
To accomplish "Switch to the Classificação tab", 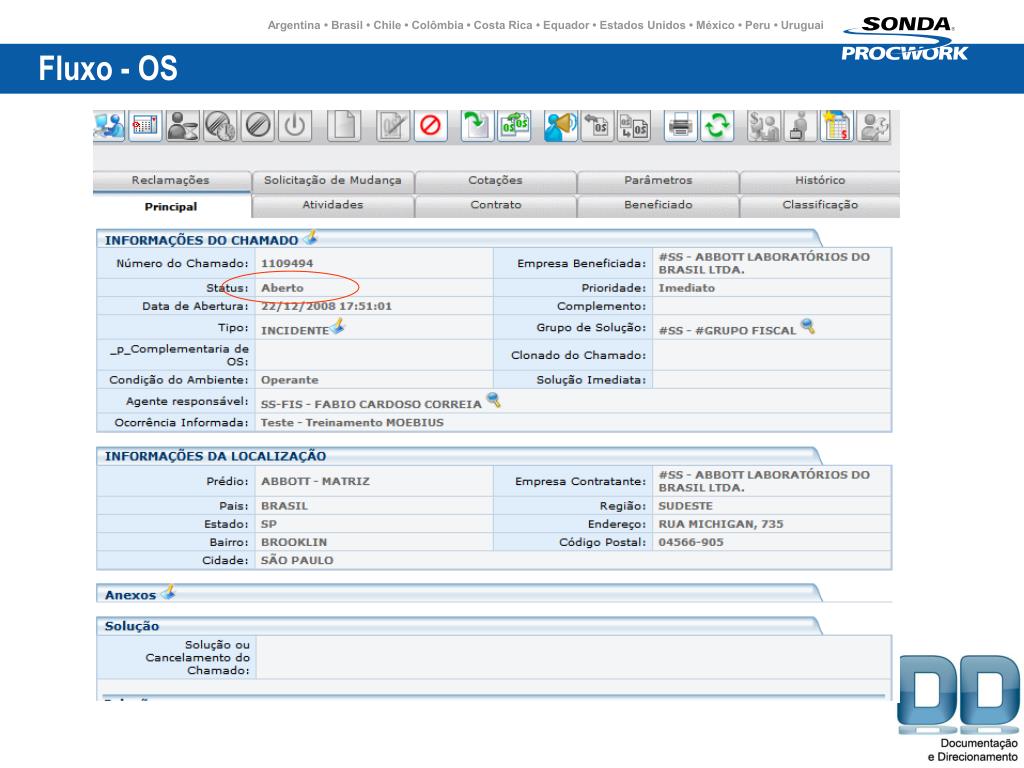I will pos(820,206).
